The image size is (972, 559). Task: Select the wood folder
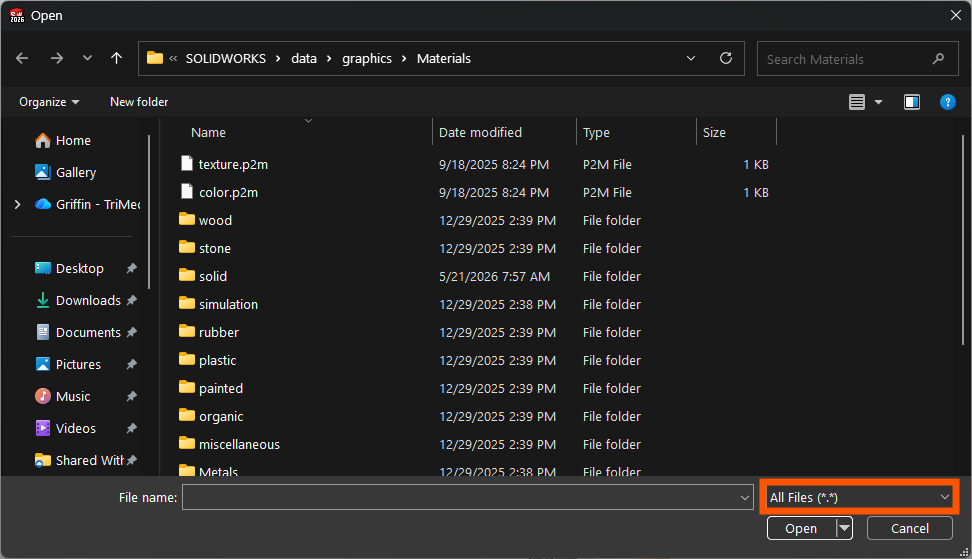pyautogui.click(x=215, y=220)
